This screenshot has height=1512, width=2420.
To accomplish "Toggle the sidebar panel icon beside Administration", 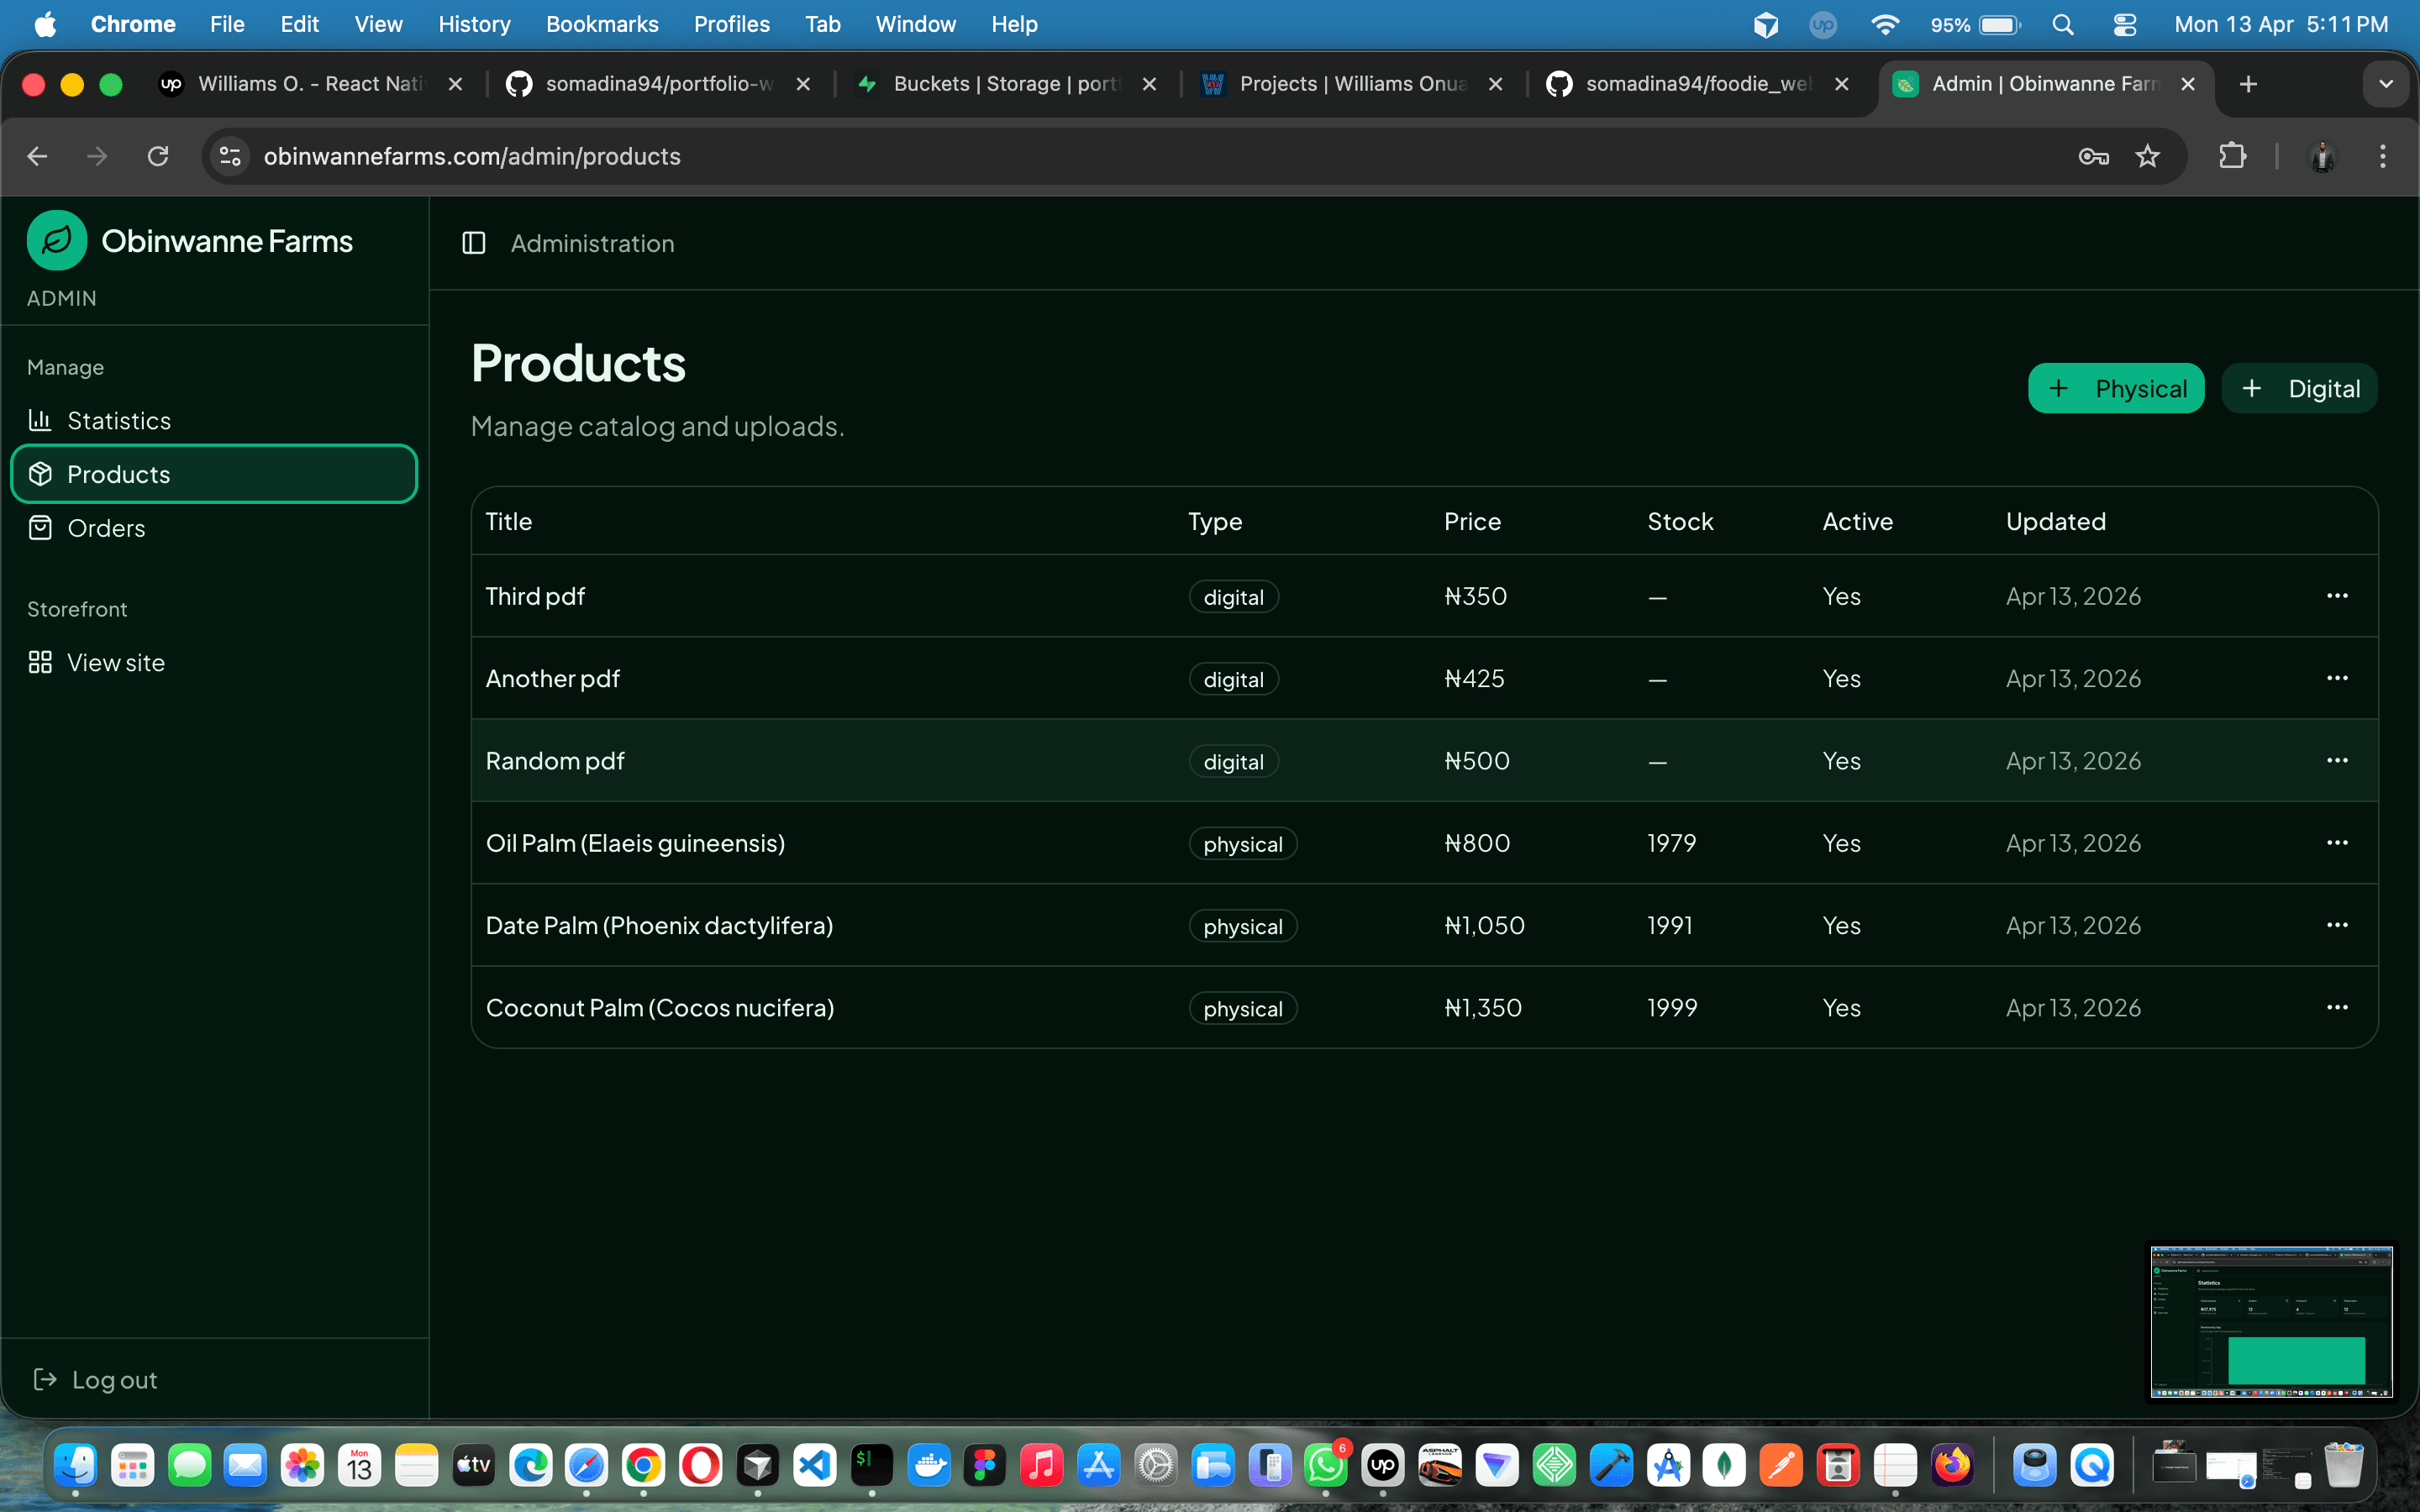I will 473,243.
